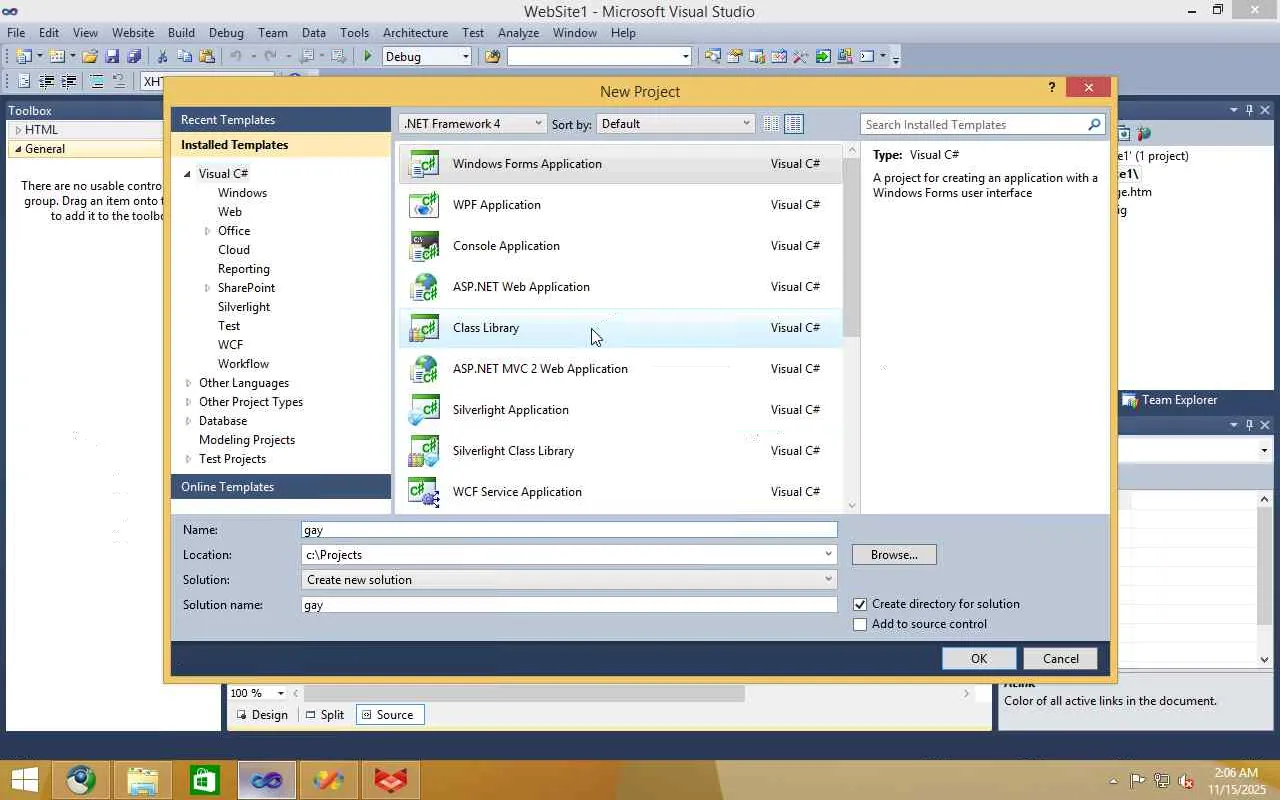The image size is (1280, 800).
Task: Open File Explorer from the taskbar
Action: point(143,780)
